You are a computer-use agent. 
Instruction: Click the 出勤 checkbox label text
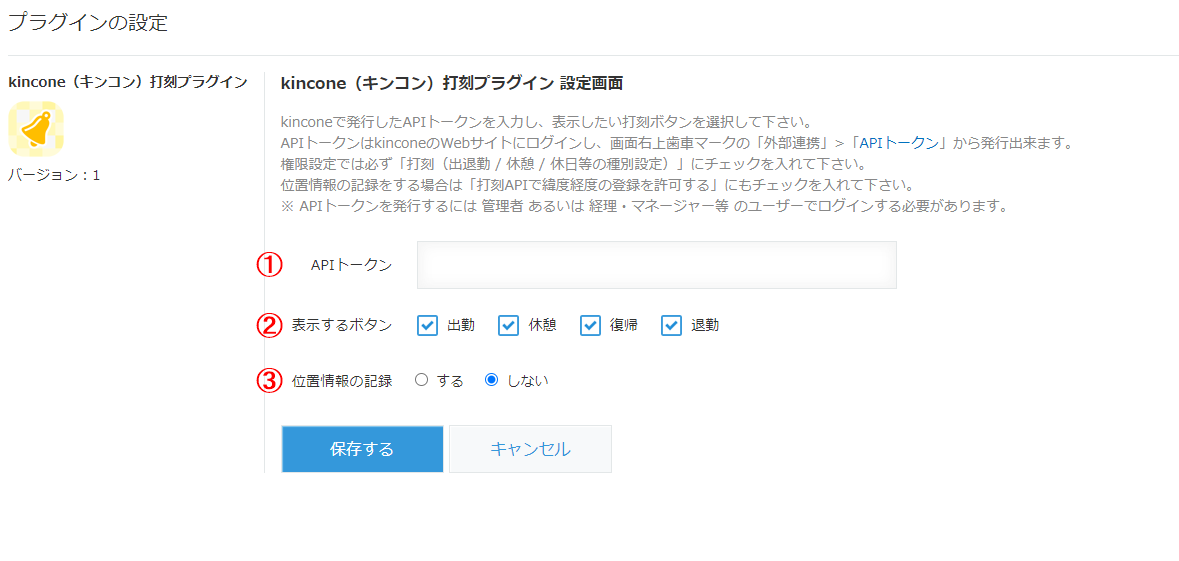(x=461, y=326)
